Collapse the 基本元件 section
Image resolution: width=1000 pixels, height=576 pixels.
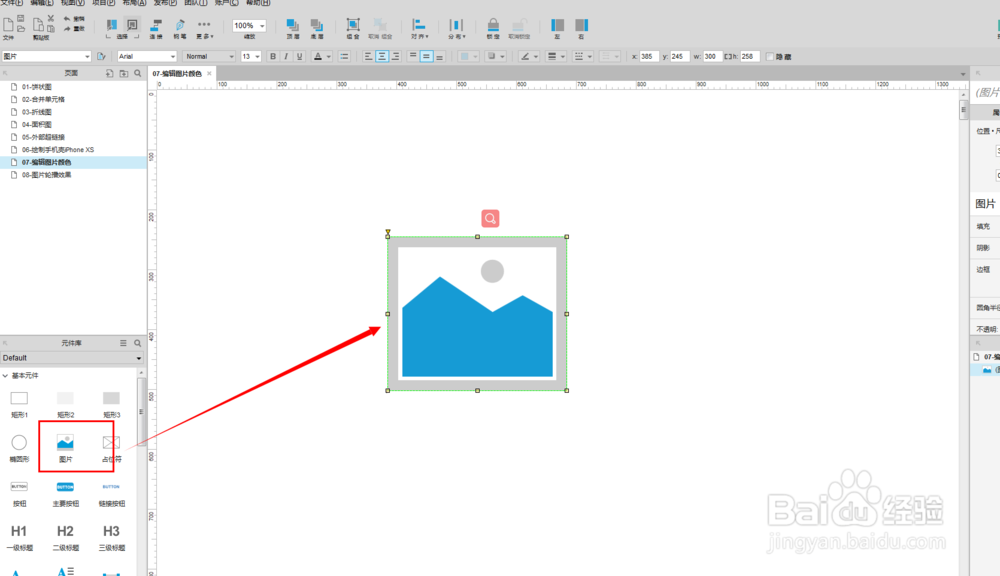pos(5,376)
